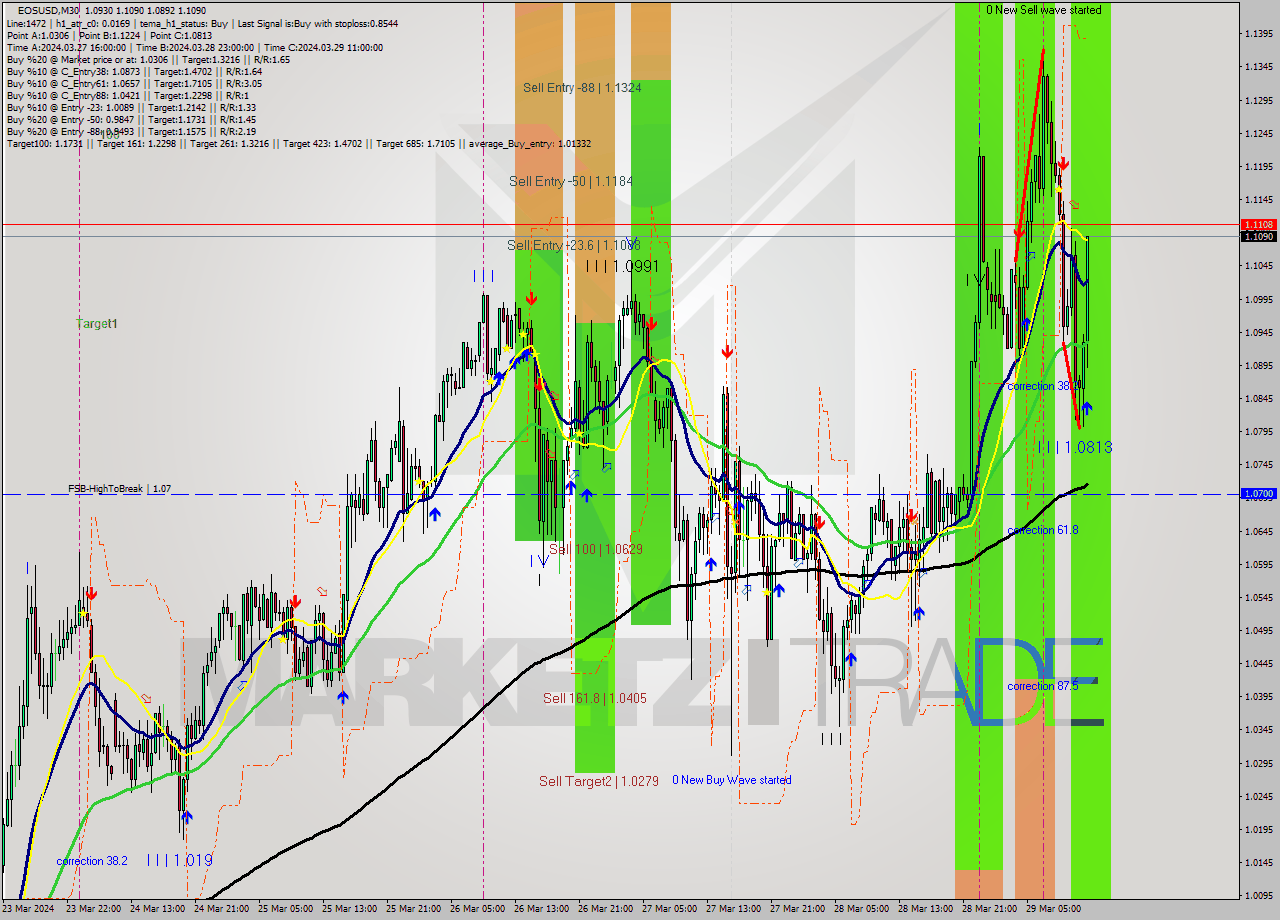Click the red sell arrow near 1.1195 level
Viewport: 1280px width, 920px height.
click(x=1063, y=163)
